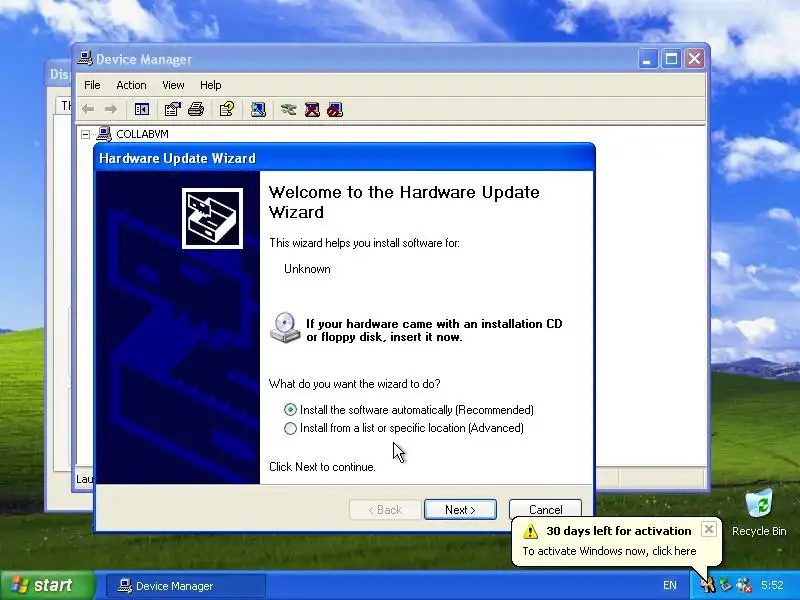Screen dimensions: 800x600
Task: Open the Action menu
Action: click(x=131, y=85)
